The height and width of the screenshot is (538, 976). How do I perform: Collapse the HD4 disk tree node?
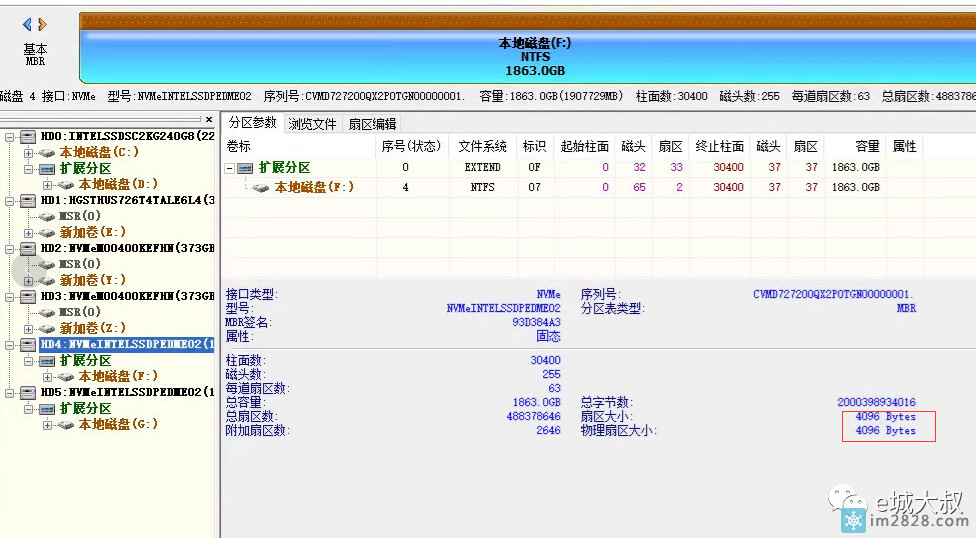click(9, 344)
